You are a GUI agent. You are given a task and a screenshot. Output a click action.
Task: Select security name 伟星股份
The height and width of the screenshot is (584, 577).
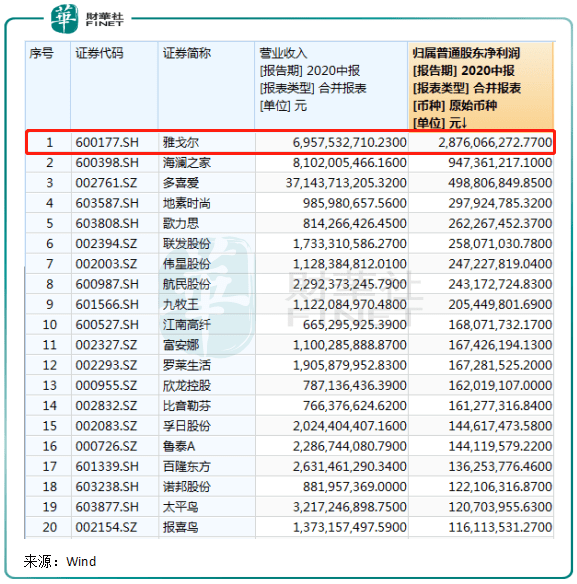187,264
